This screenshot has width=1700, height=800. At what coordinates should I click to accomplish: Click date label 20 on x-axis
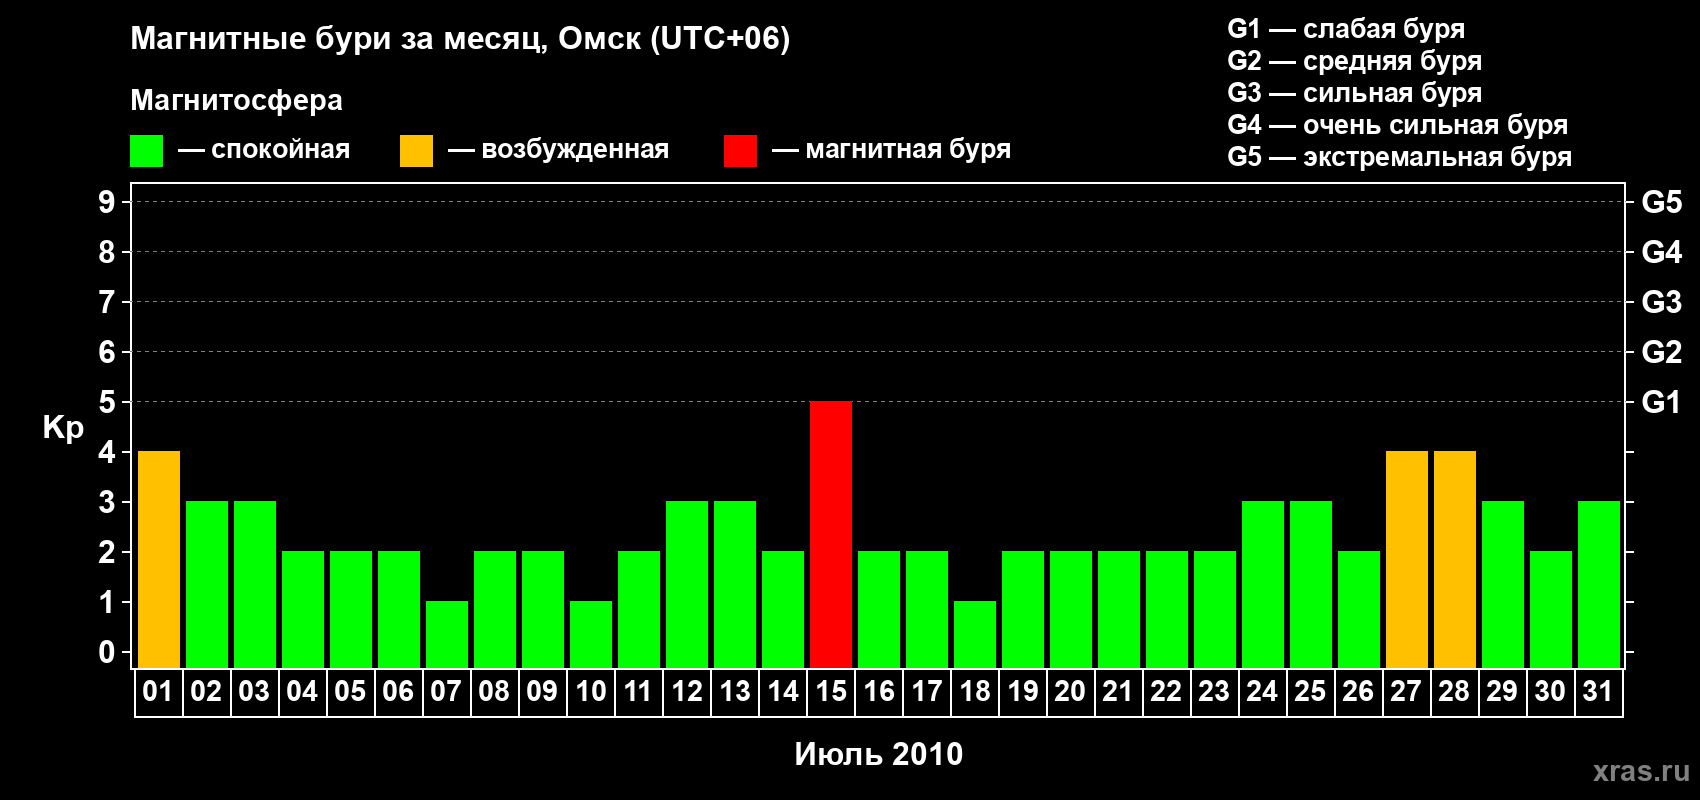click(1070, 691)
